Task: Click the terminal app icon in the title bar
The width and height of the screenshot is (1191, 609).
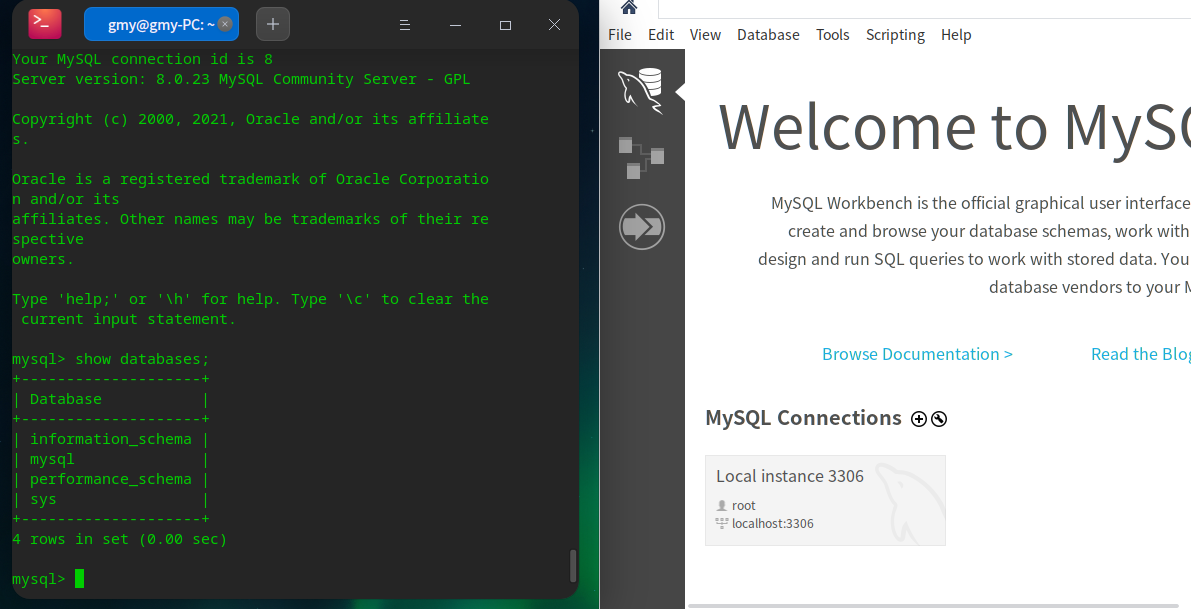Action: pyautogui.click(x=45, y=24)
